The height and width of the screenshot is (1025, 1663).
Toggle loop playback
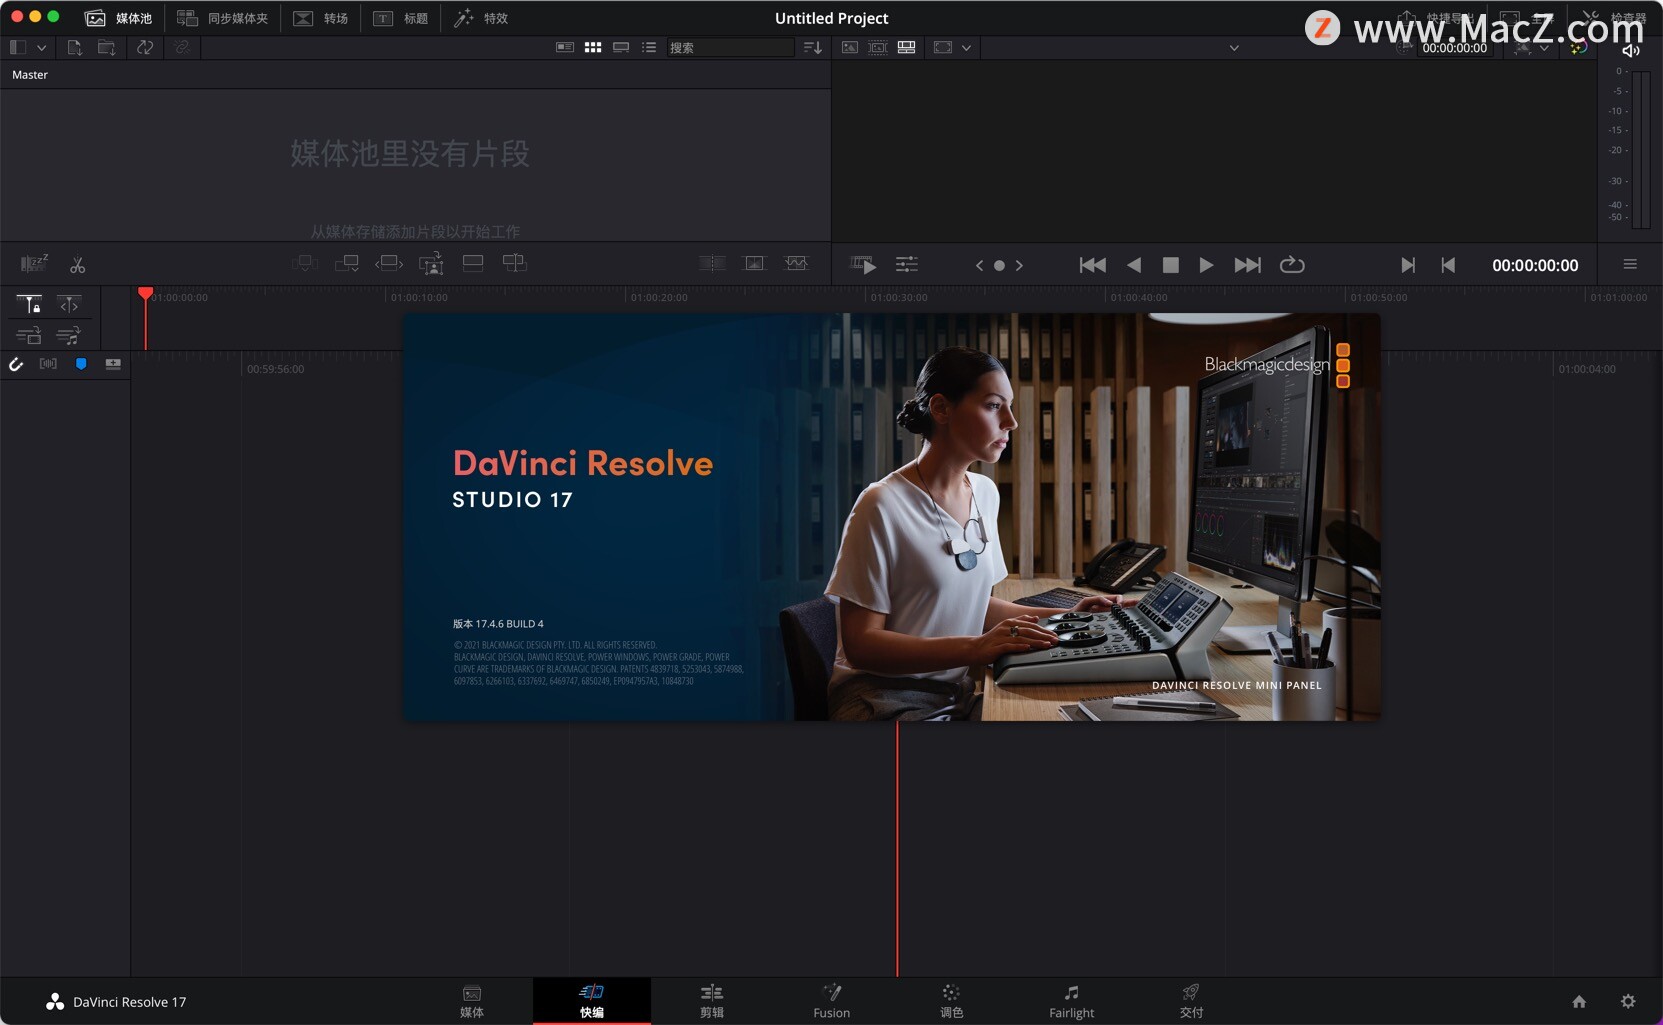(1292, 265)
